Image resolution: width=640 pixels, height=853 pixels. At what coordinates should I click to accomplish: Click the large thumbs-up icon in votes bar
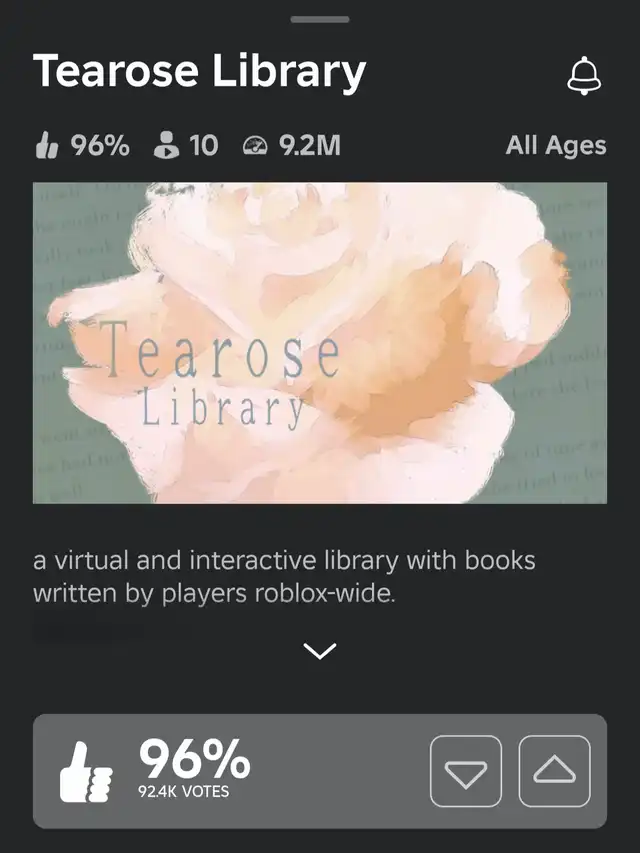tap(85, 771)
